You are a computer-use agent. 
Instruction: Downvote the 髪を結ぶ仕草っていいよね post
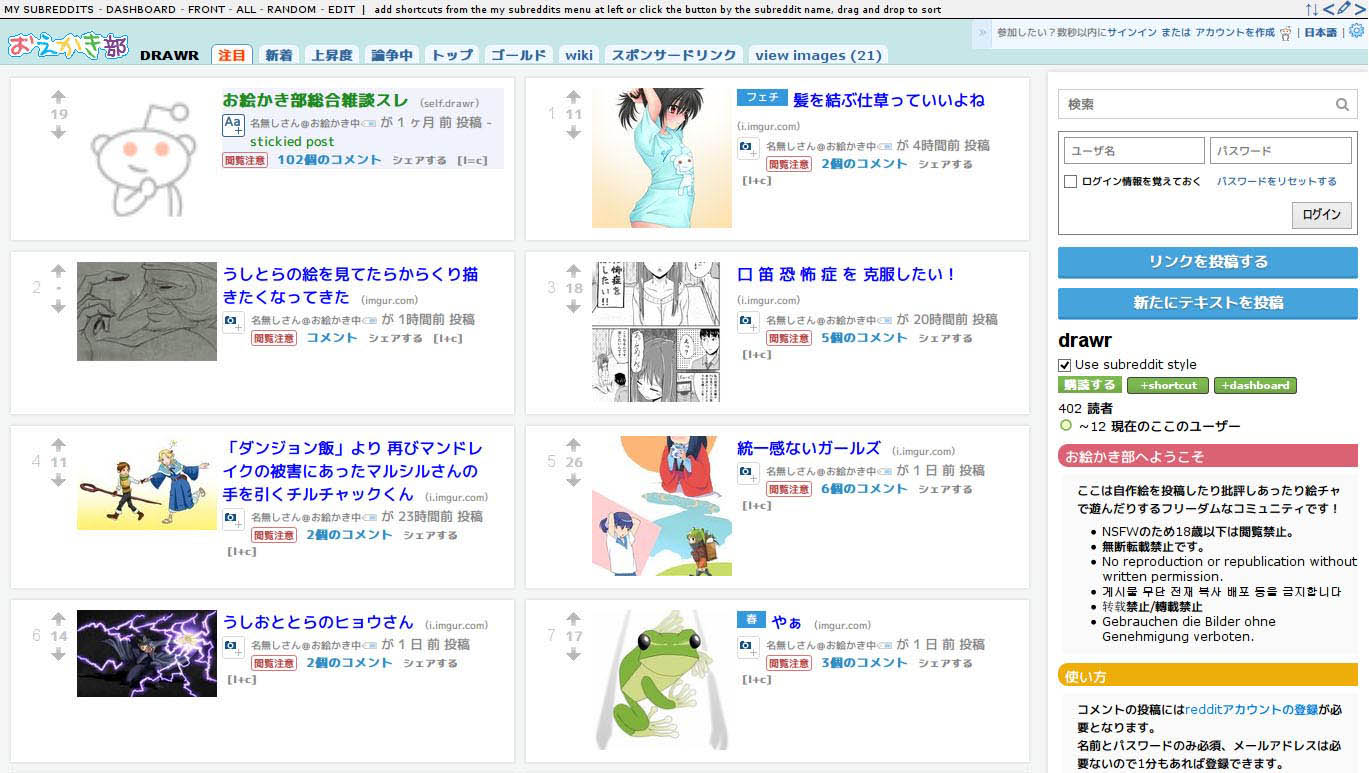tap(573, 133)
